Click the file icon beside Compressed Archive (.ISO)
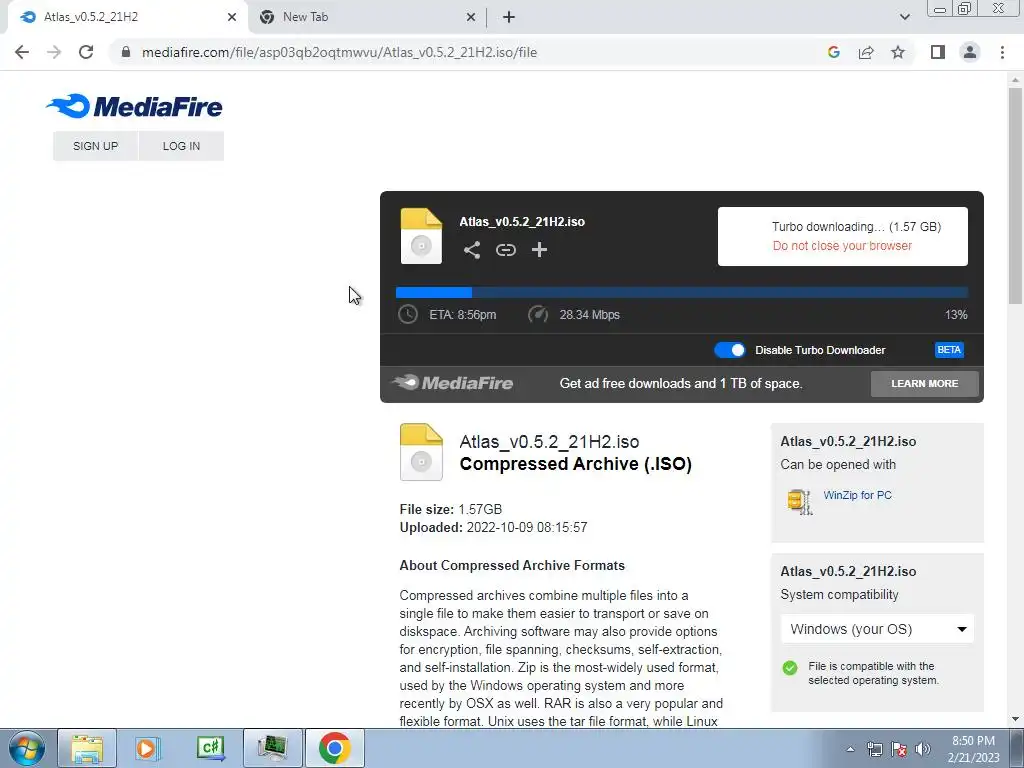 (421, 452)
